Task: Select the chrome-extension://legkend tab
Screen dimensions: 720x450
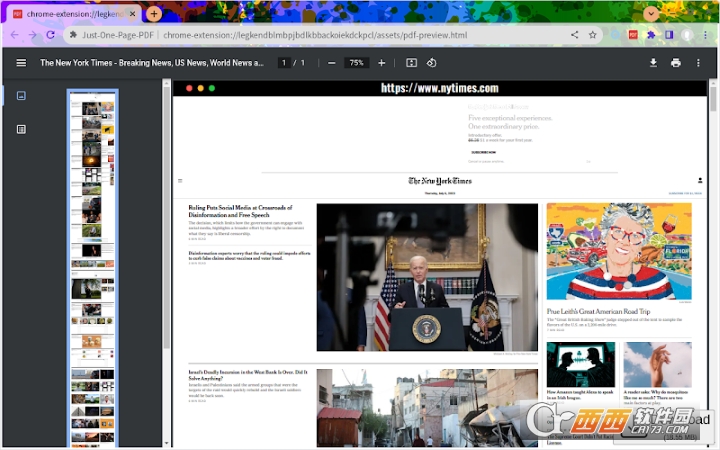Action: tap(73, 14)
